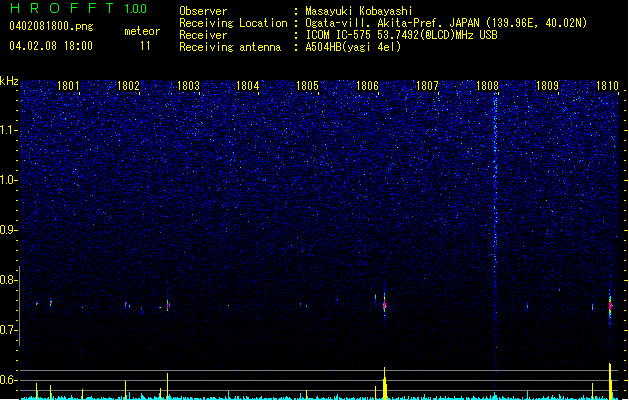
Task: Click the 1.0 kHz axis label
Action: click(9, 180)
